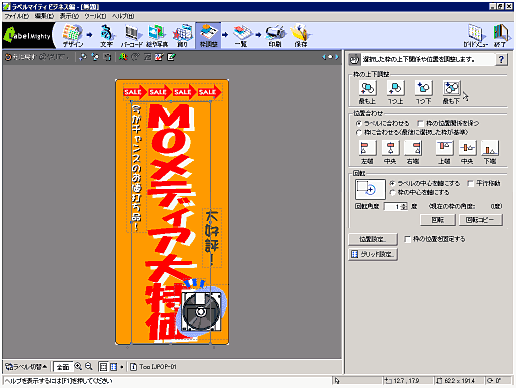
Task: Expand the ラベル切替 (Label Switch) menu
Action: tap(26, 367)
